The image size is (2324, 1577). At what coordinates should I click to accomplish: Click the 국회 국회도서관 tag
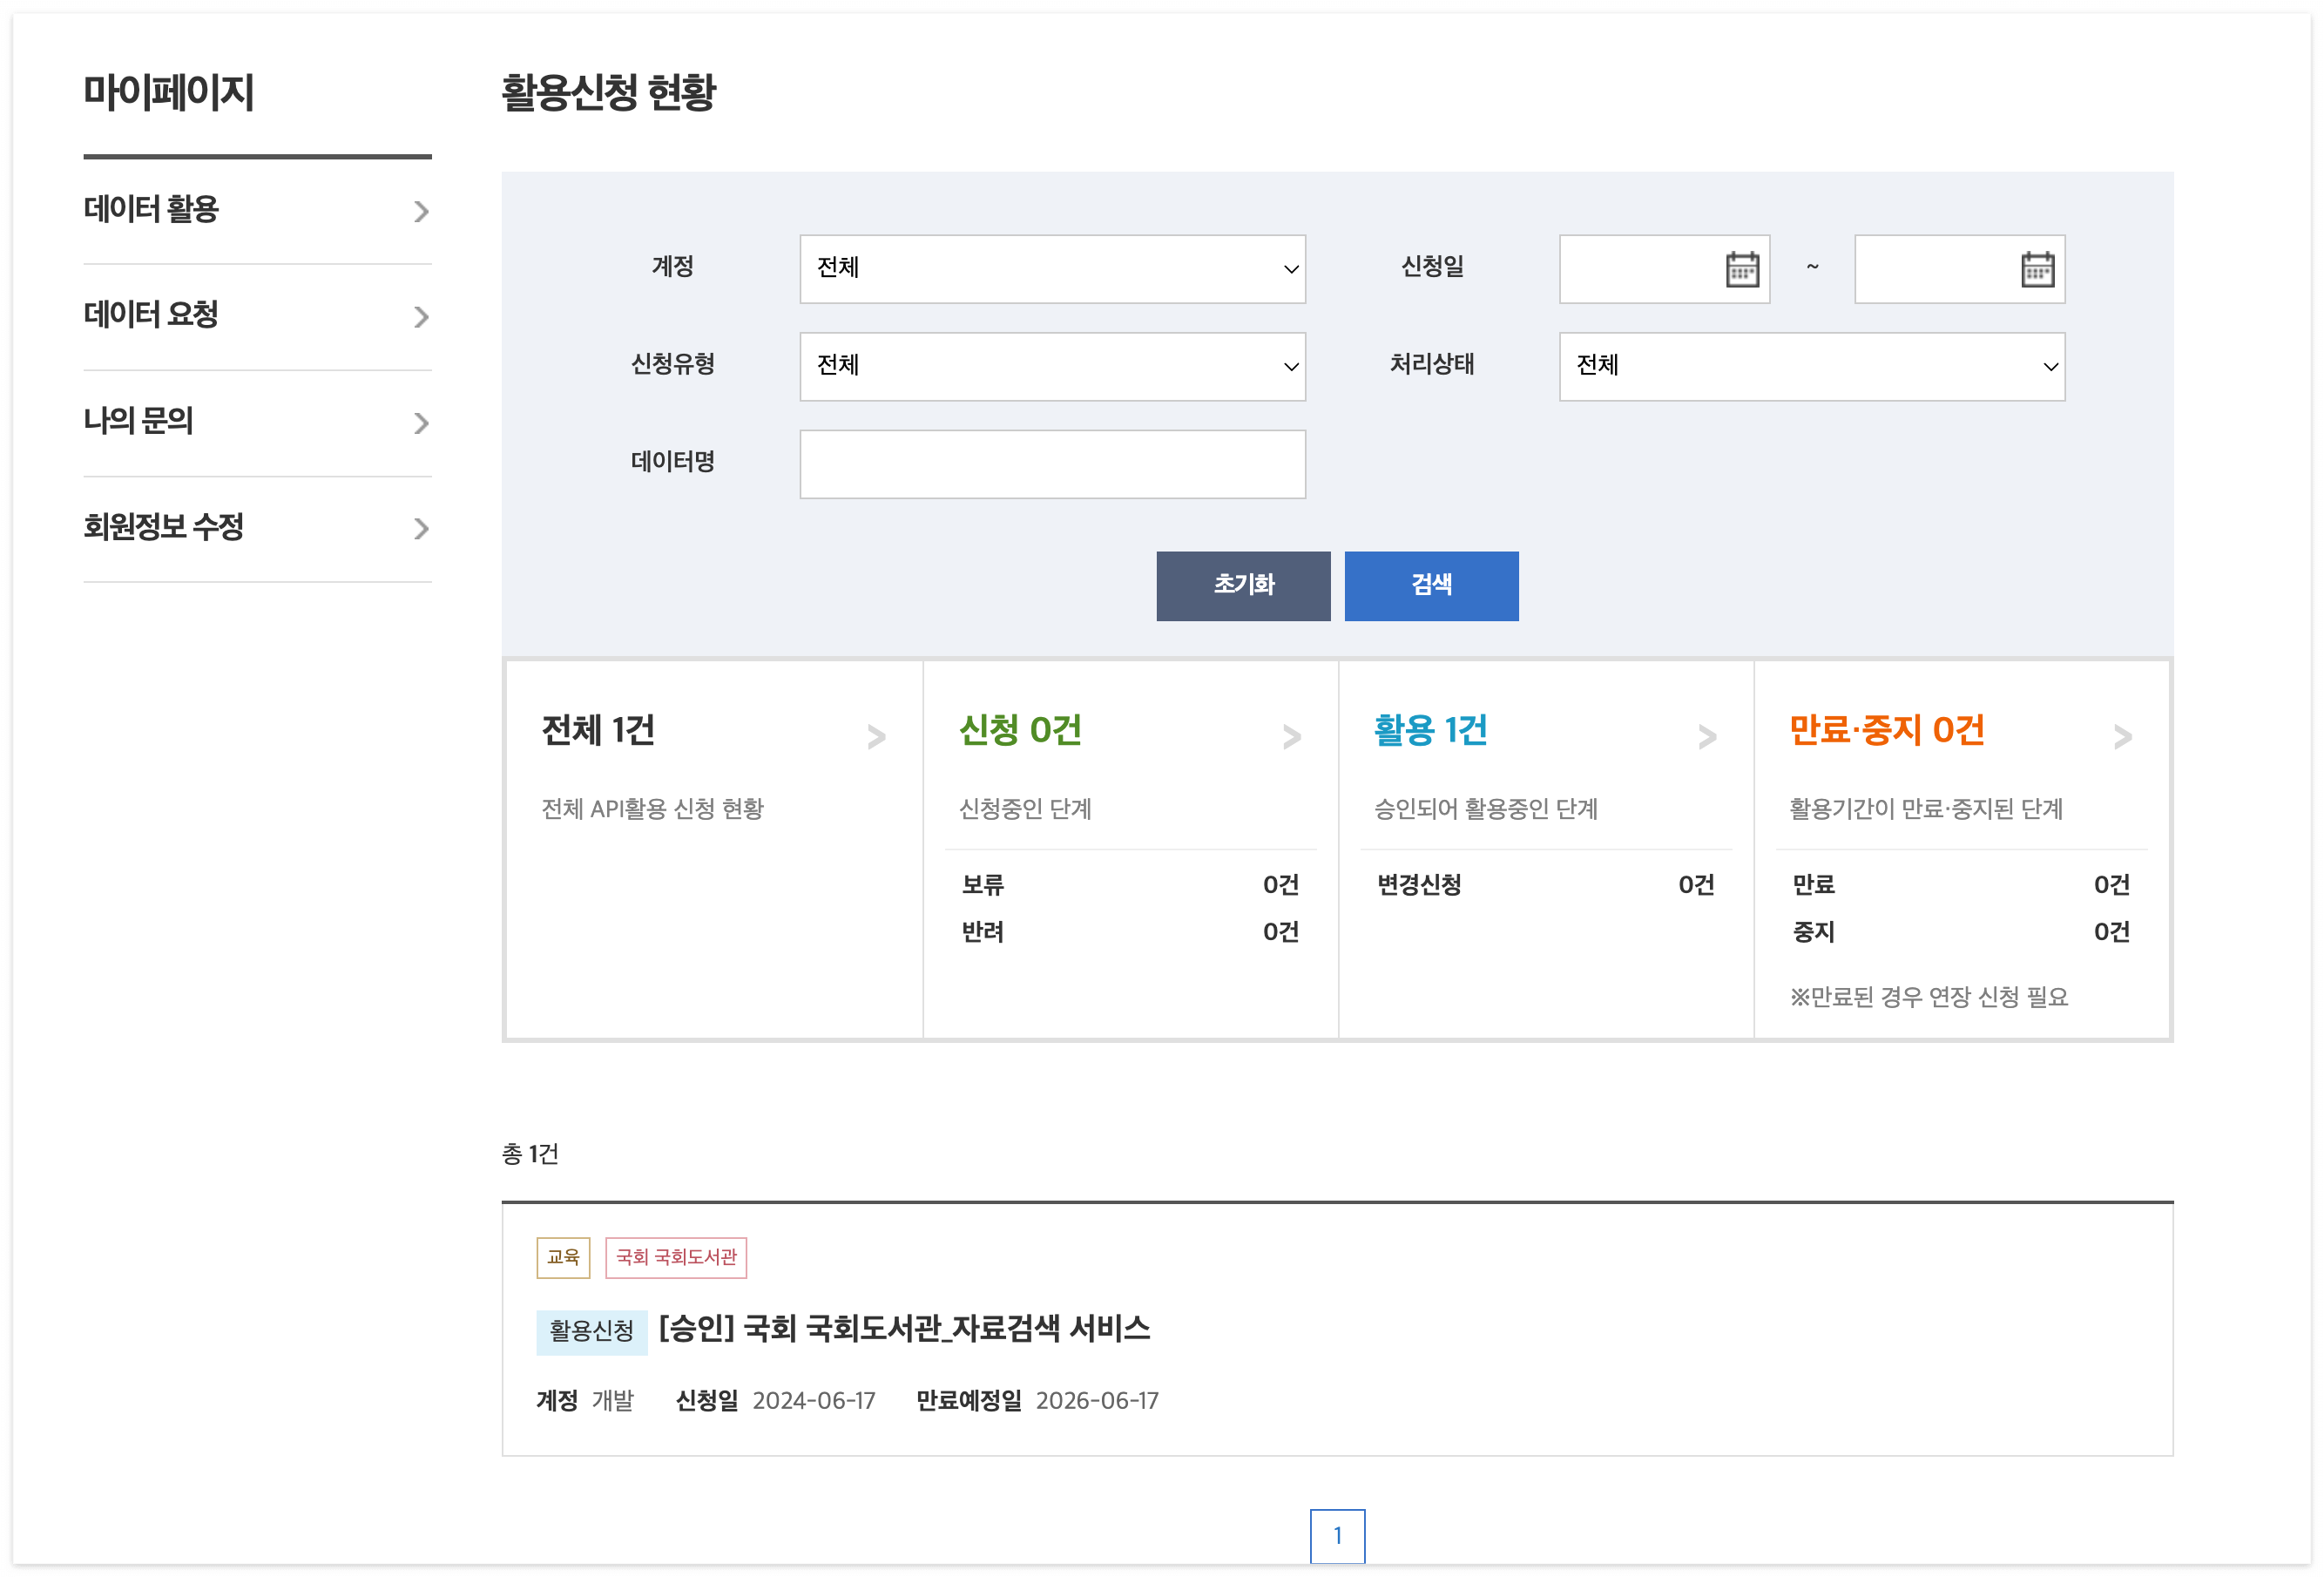pos(676,1257)
